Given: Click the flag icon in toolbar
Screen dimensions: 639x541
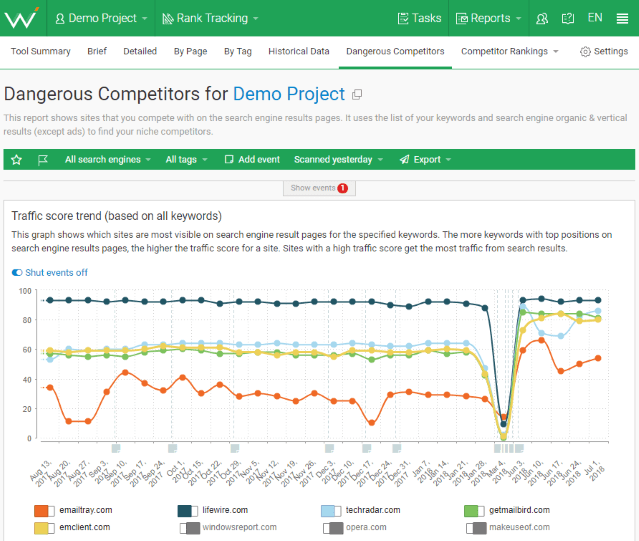Looking at the screenshot, I should (42, 160).
